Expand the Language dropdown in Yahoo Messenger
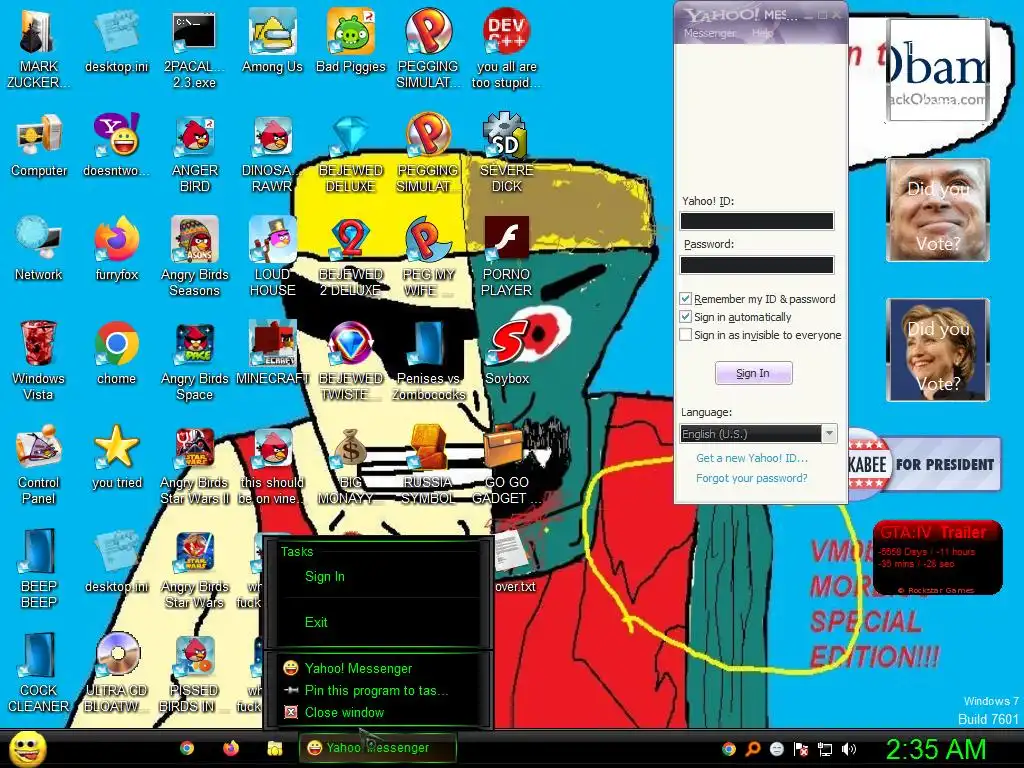Screen dimensions: 1024x768 (829, 434)
